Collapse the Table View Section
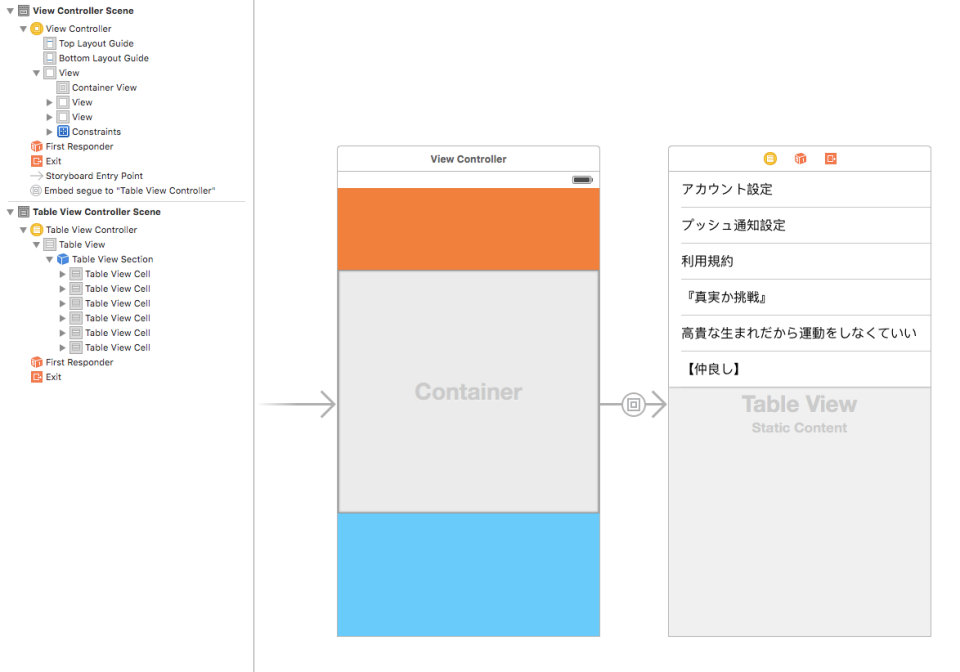The height and width of the screenshot is (672, 960). (x=49, y=258)
